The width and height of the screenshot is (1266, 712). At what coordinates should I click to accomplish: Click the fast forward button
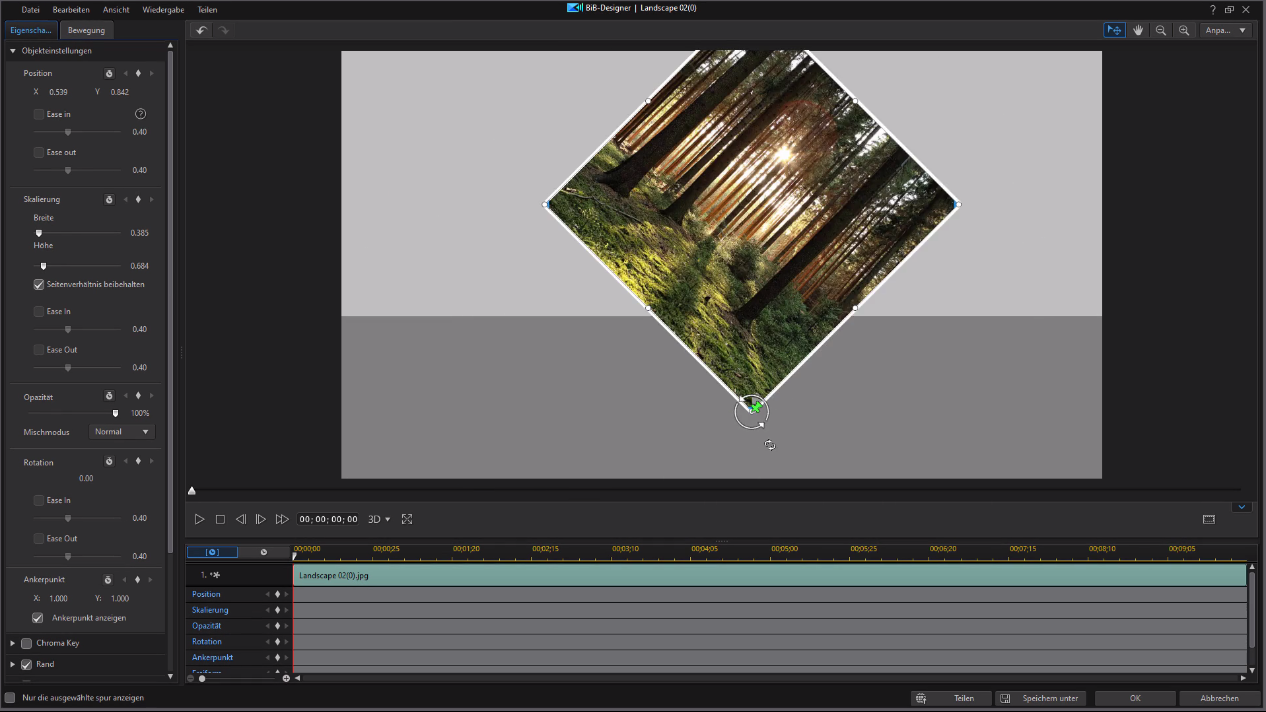coord(282,519)
